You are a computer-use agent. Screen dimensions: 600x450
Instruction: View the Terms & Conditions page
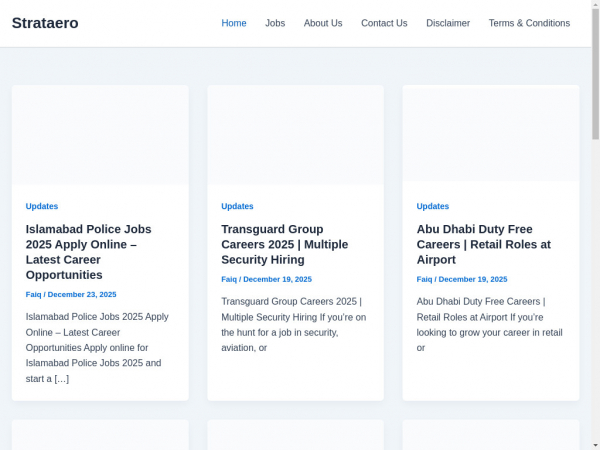529,23
